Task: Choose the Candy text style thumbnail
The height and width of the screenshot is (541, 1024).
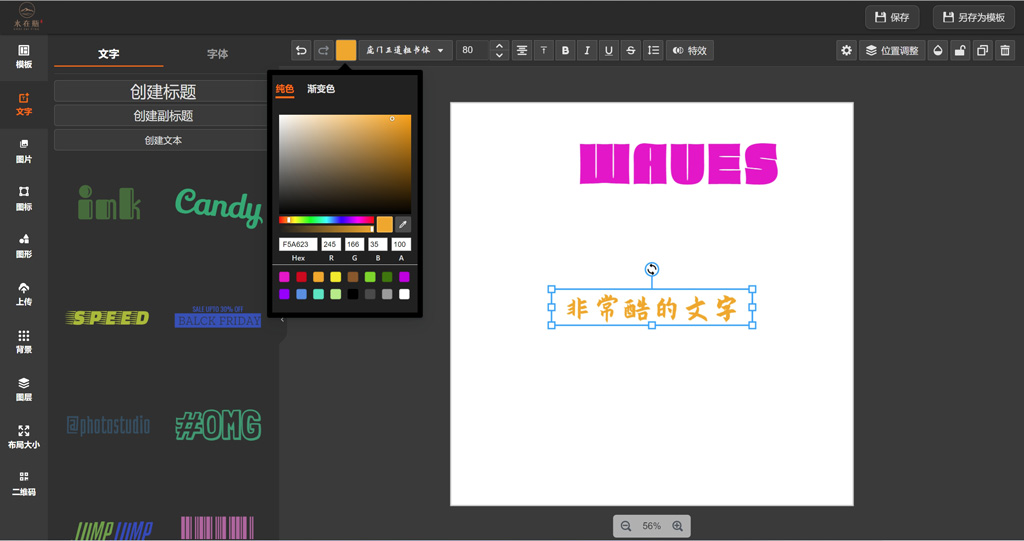Action: (218, 208)
